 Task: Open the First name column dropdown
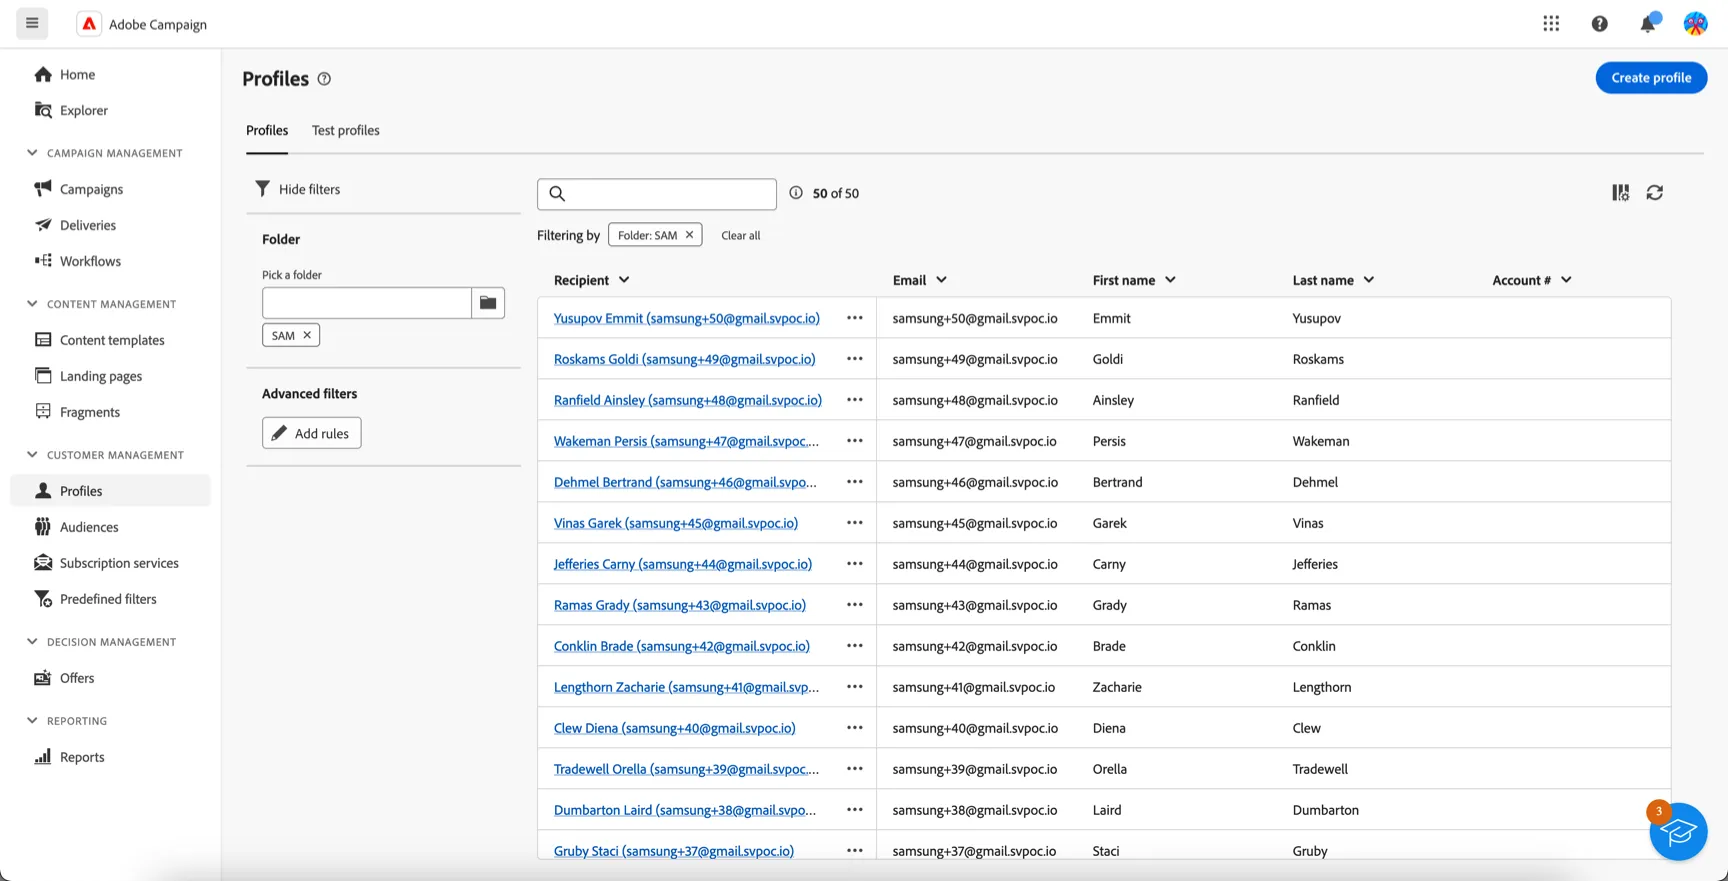pyautogui.click(x=1170, y=280)
